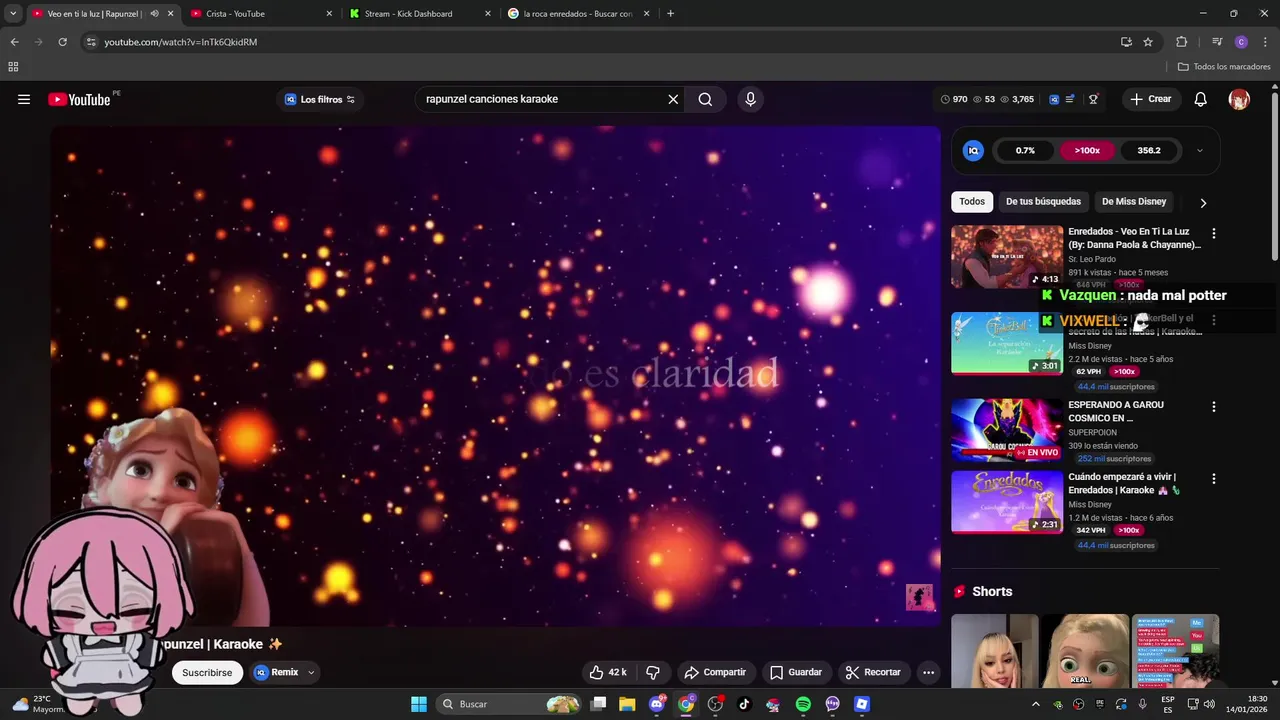Open options for Enredados Veo En Ti video
Image resolution: width=1280 pixels, height=720 pixels.
coord(1214,233)
